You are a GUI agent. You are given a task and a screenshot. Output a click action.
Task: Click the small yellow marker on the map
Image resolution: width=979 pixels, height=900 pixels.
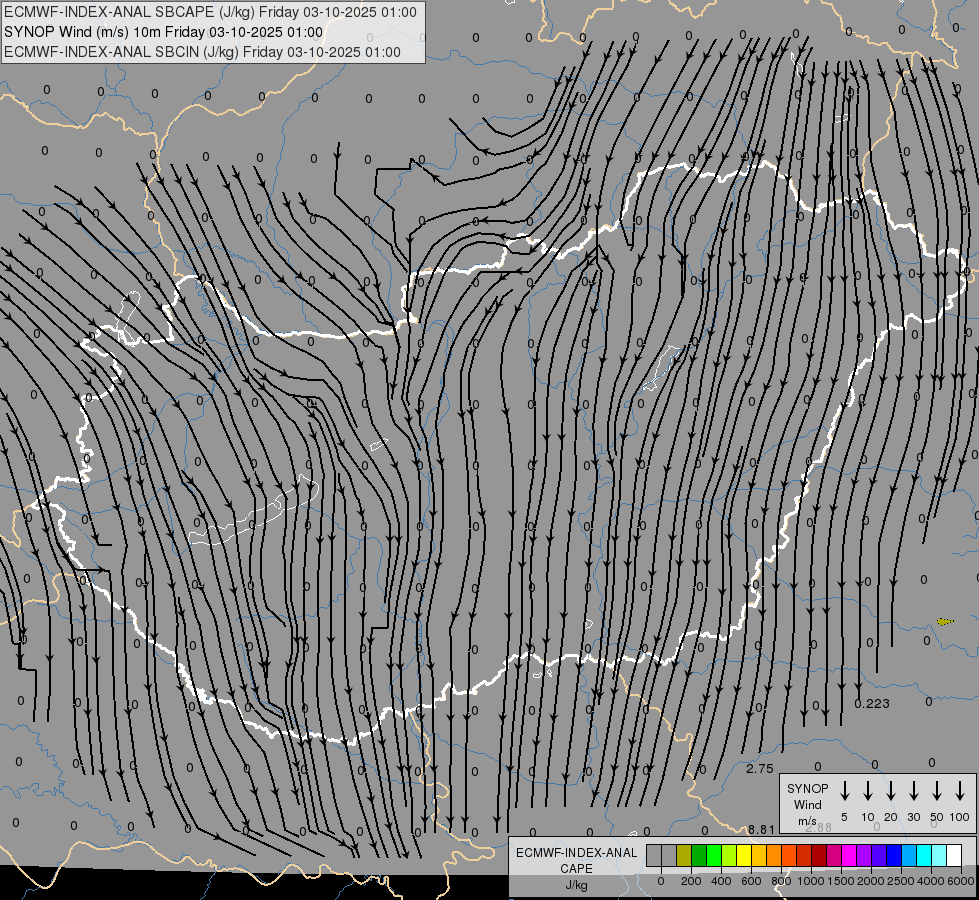pos(945,622)
